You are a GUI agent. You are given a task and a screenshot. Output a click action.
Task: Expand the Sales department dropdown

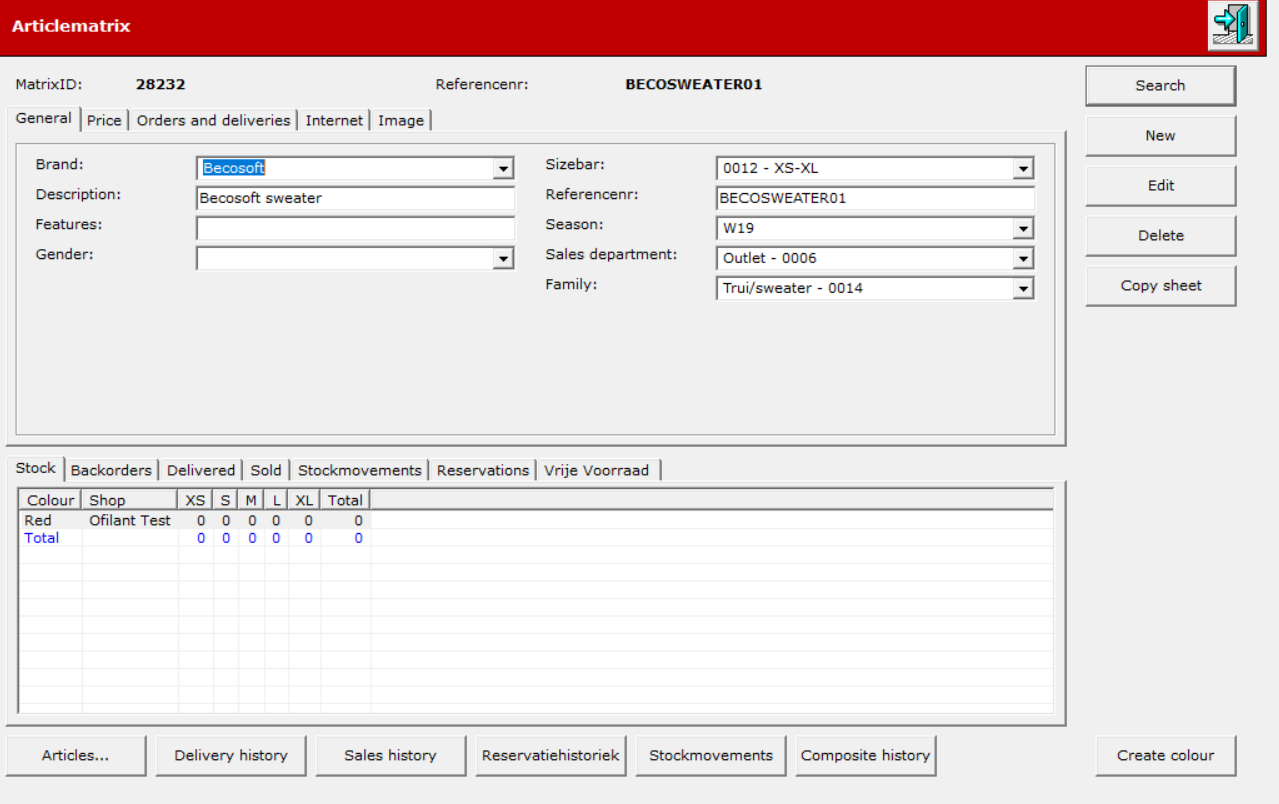[1023, 259]
